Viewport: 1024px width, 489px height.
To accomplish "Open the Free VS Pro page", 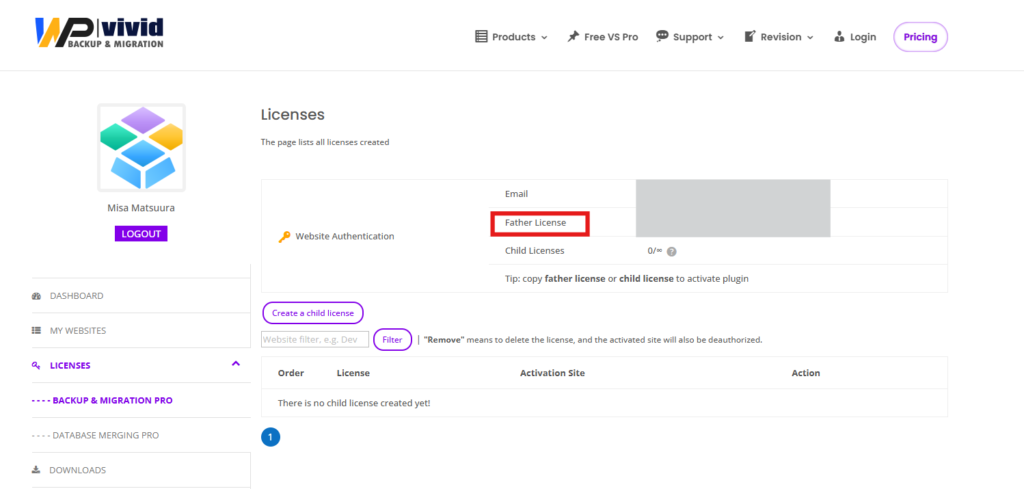I will click(602, 37).
